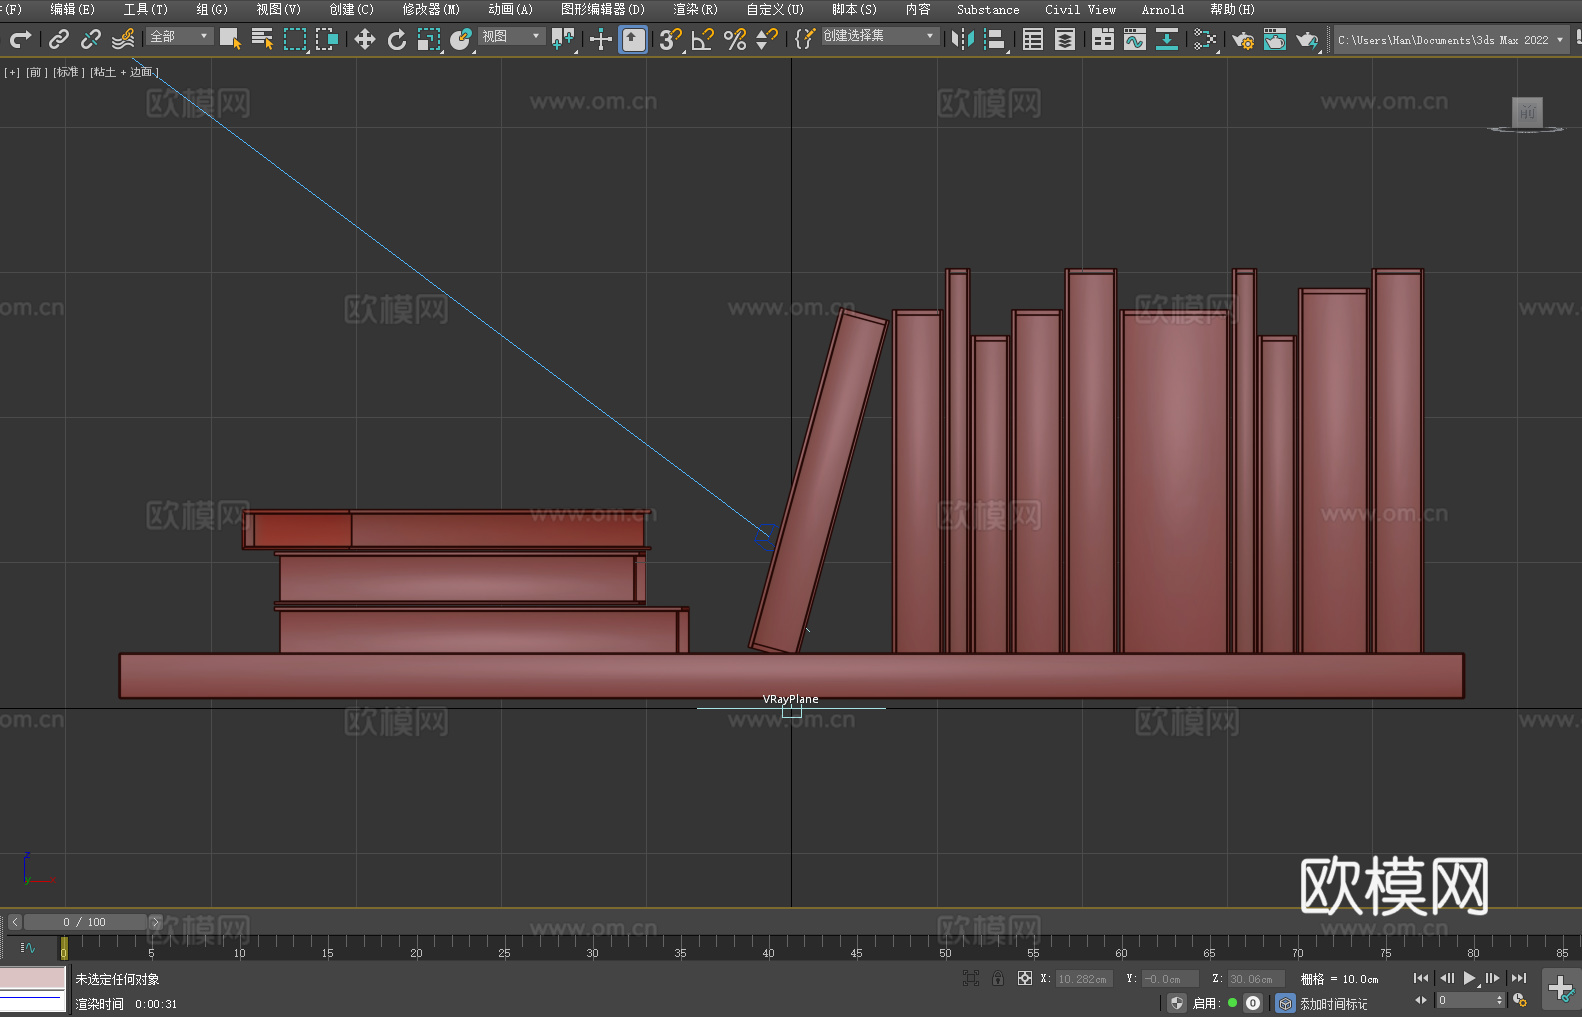Activate the Select Object tool
The height and width of the screenshot is (1017, 1582).
pos(230,39)
